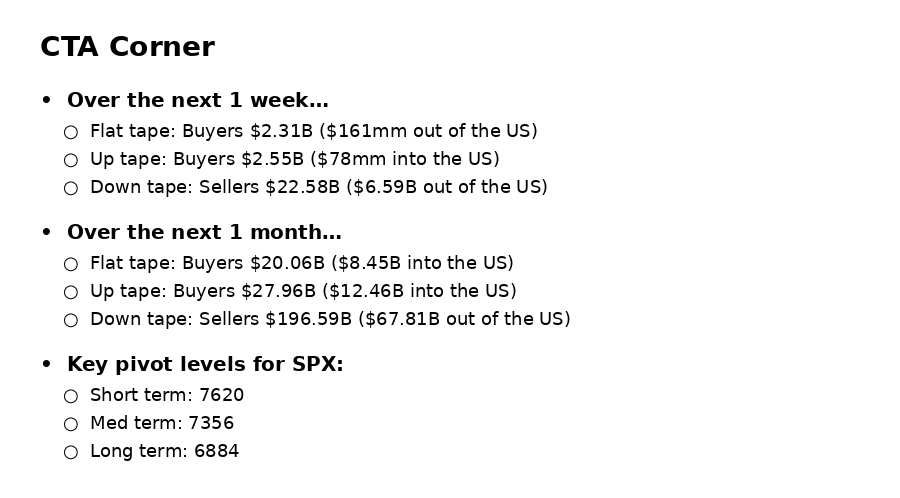Click the circle bullet before the $196.59B line
The width and height of the screenshot is (900, 498).
[71, 321]
